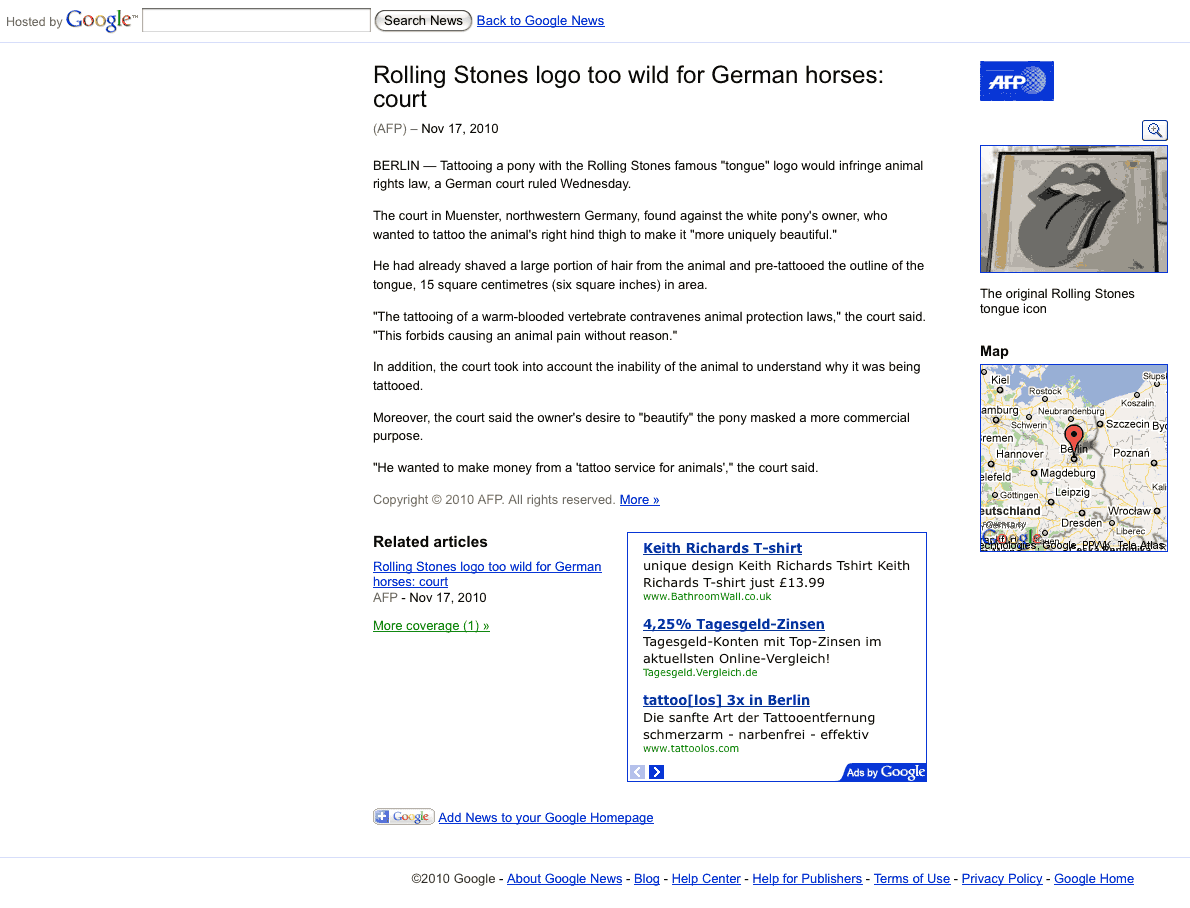The height and width of the screenshot is (908, 1190).
Task: Open the Ads by Google label
Action: (884, 772)
